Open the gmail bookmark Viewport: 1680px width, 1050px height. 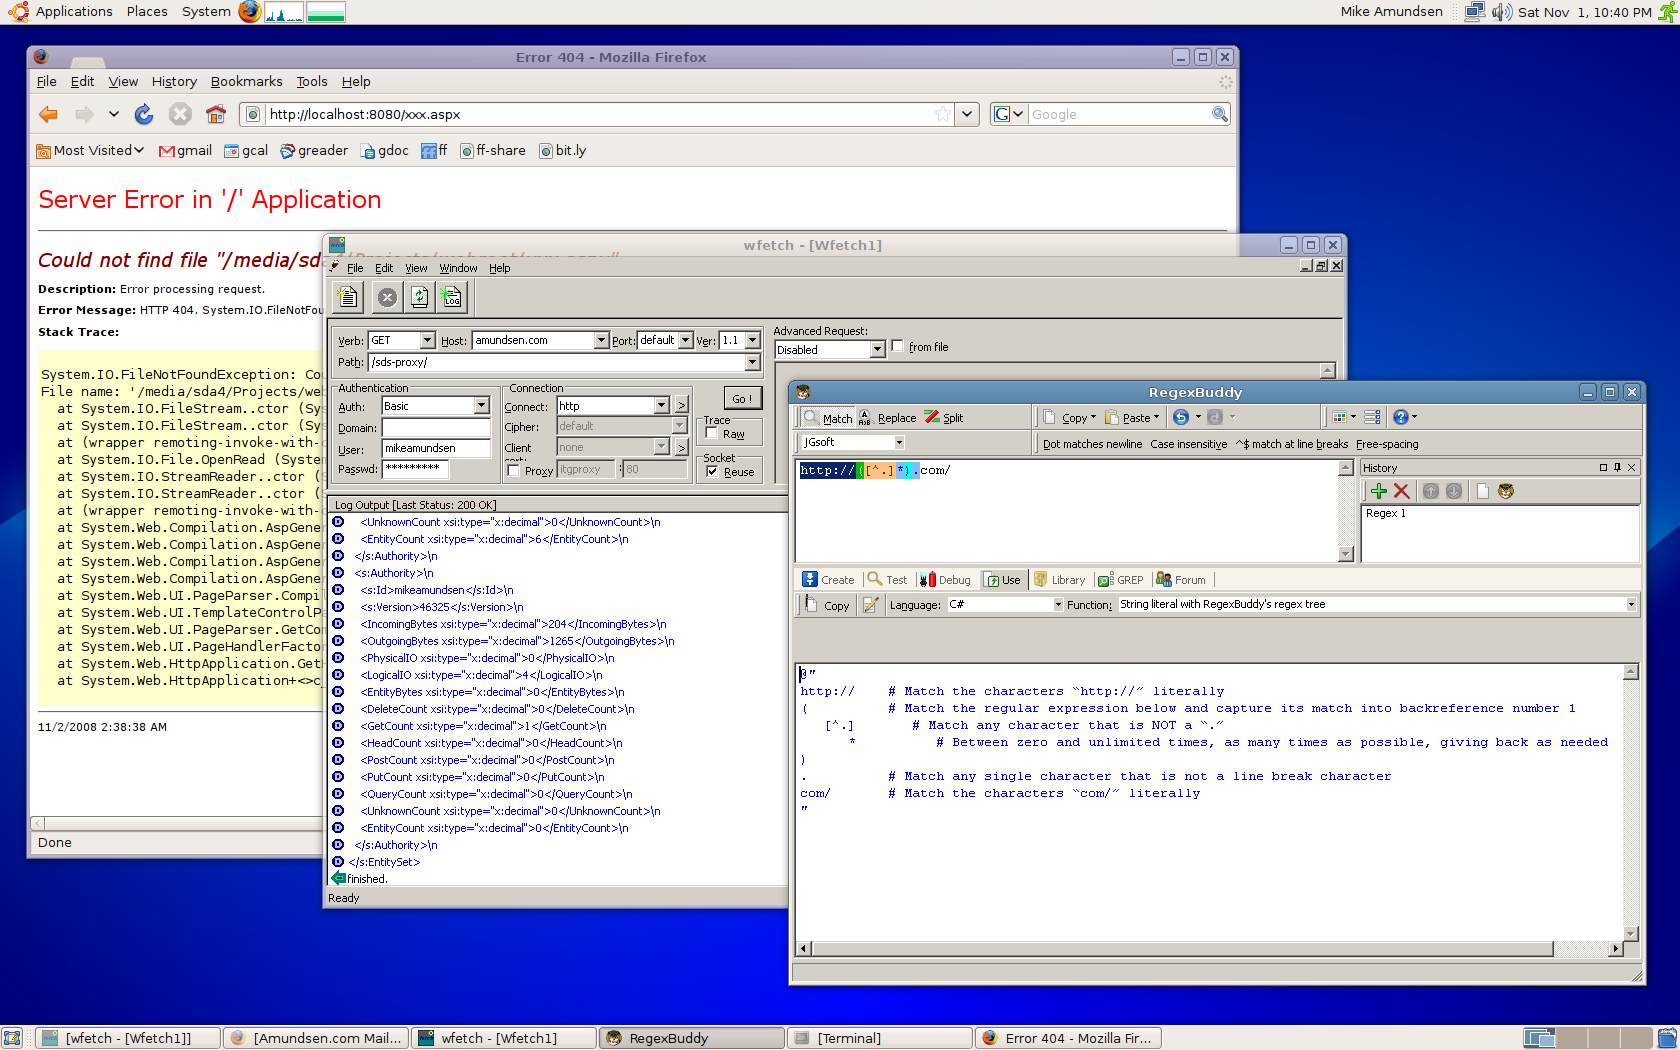pyautogui.click(x=186, y=150)
